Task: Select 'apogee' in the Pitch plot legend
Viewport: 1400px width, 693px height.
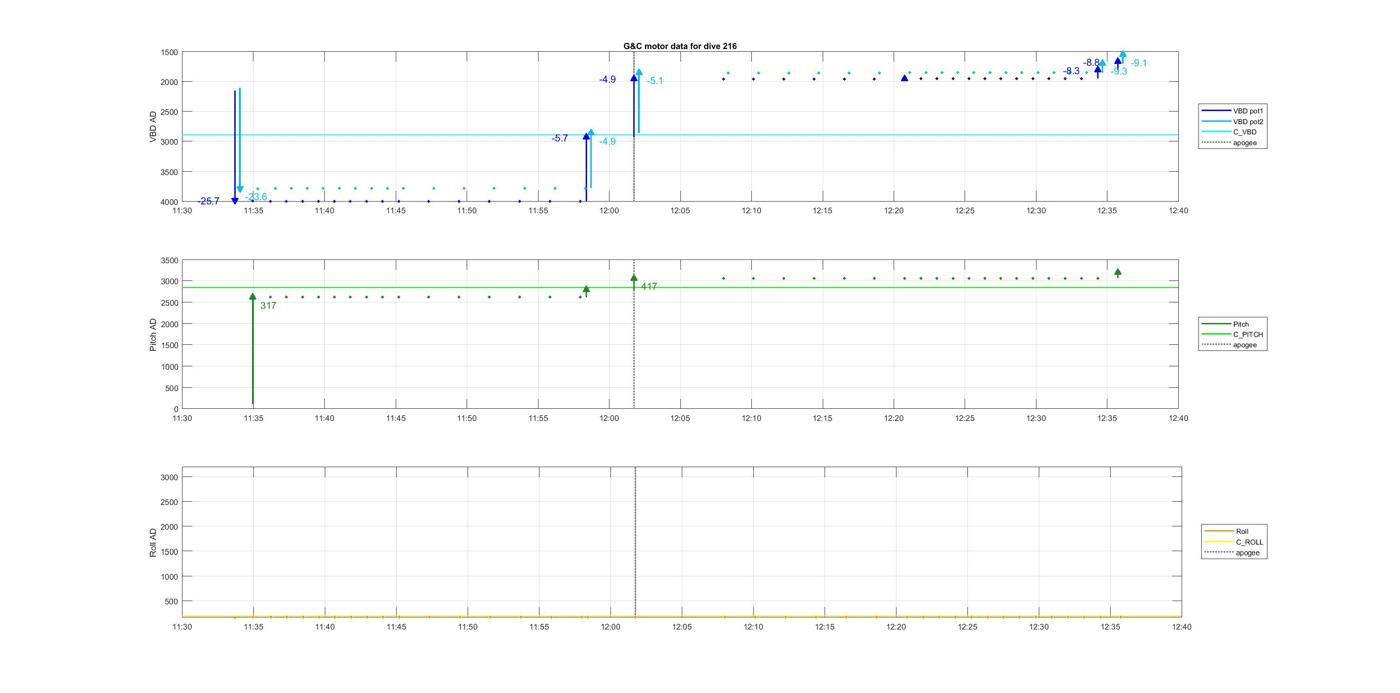Action: tap(1230, 345)
